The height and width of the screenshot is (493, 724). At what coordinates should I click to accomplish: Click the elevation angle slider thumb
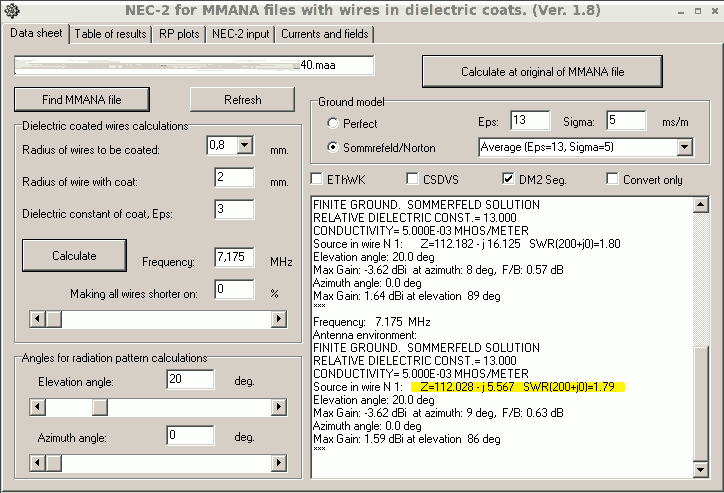click(x=100, y=407)
